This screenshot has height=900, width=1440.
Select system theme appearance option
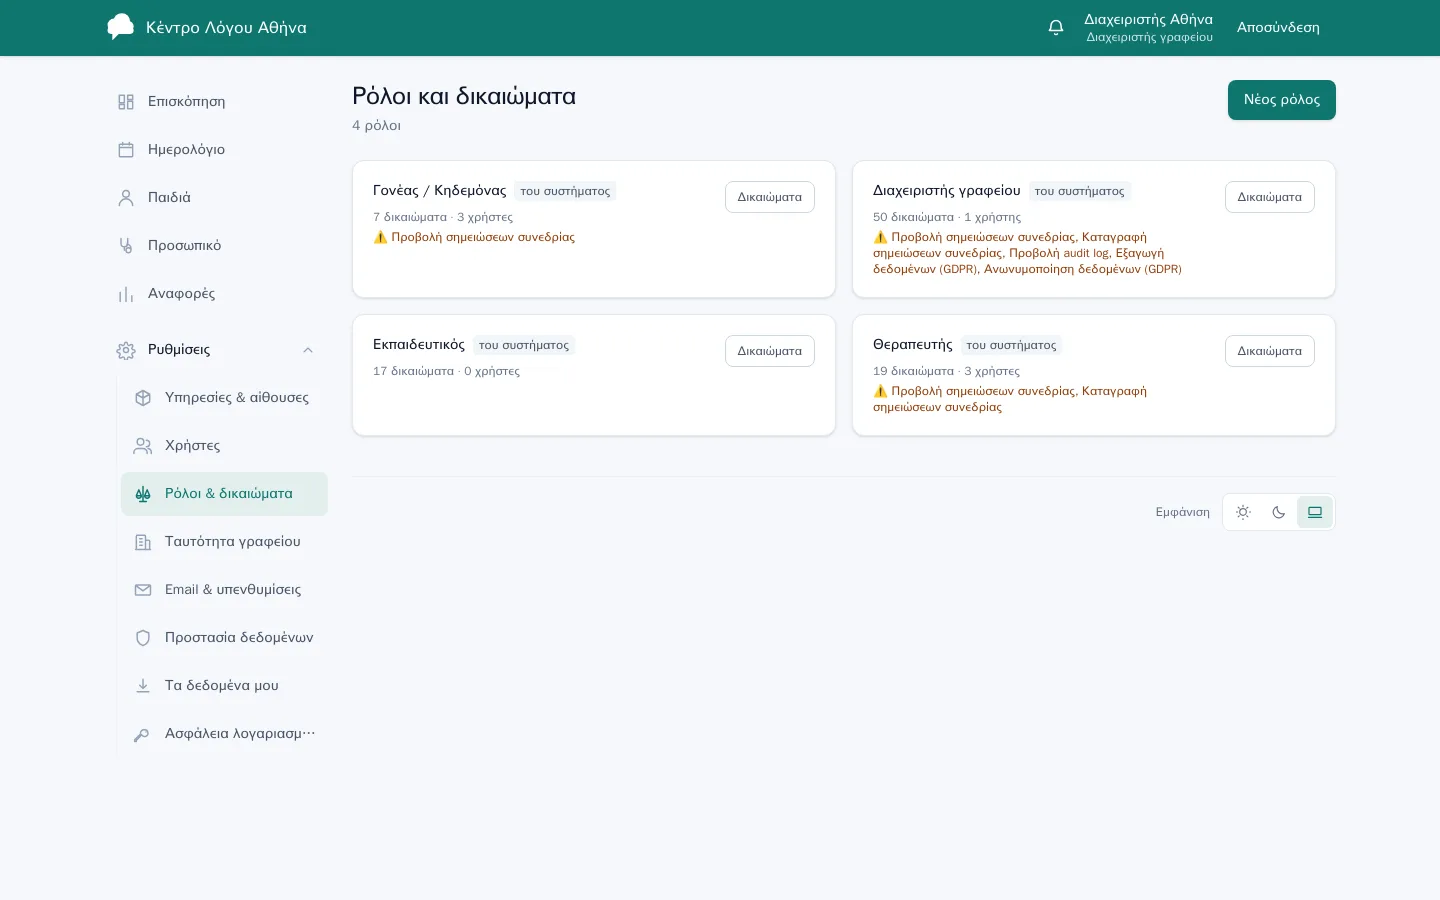coord(1315,512)
